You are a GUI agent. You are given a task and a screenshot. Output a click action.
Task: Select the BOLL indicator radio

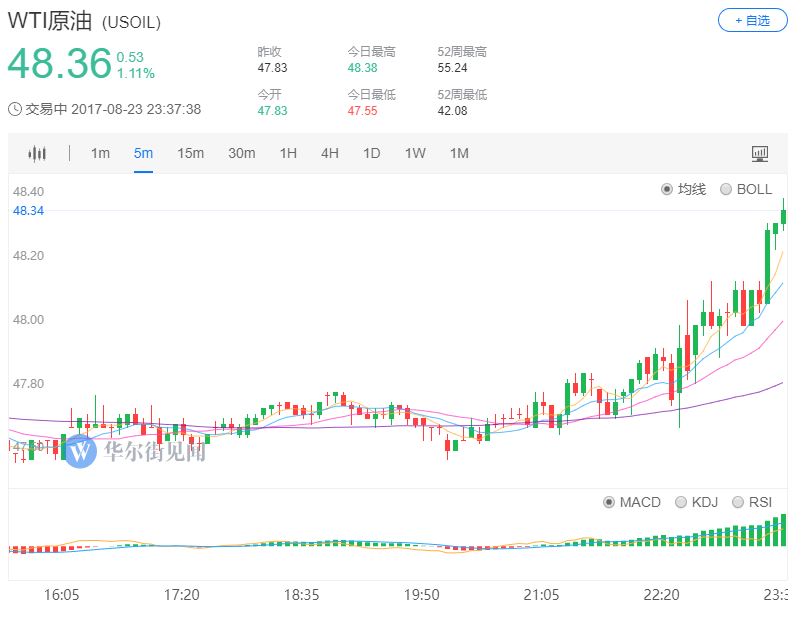(725, 189)
